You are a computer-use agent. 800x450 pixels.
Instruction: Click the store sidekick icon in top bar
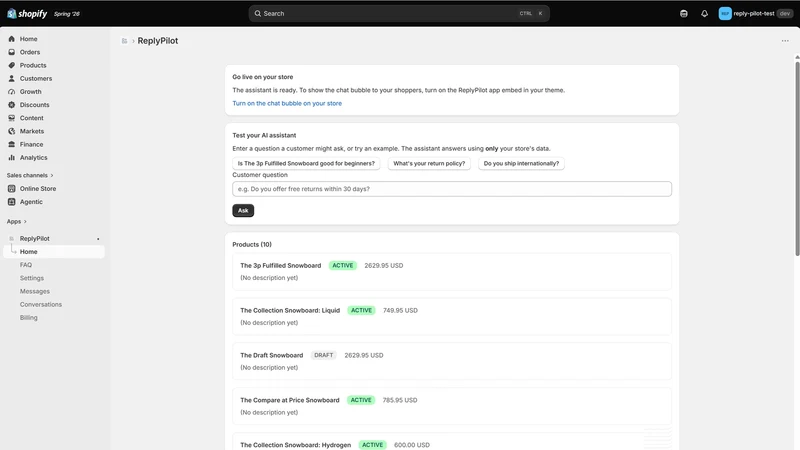(684, 14)
